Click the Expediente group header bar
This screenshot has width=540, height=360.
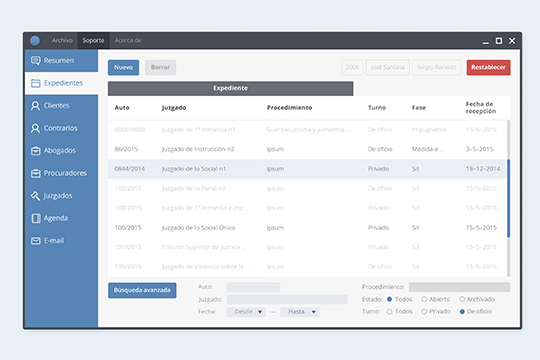[230, 88]
